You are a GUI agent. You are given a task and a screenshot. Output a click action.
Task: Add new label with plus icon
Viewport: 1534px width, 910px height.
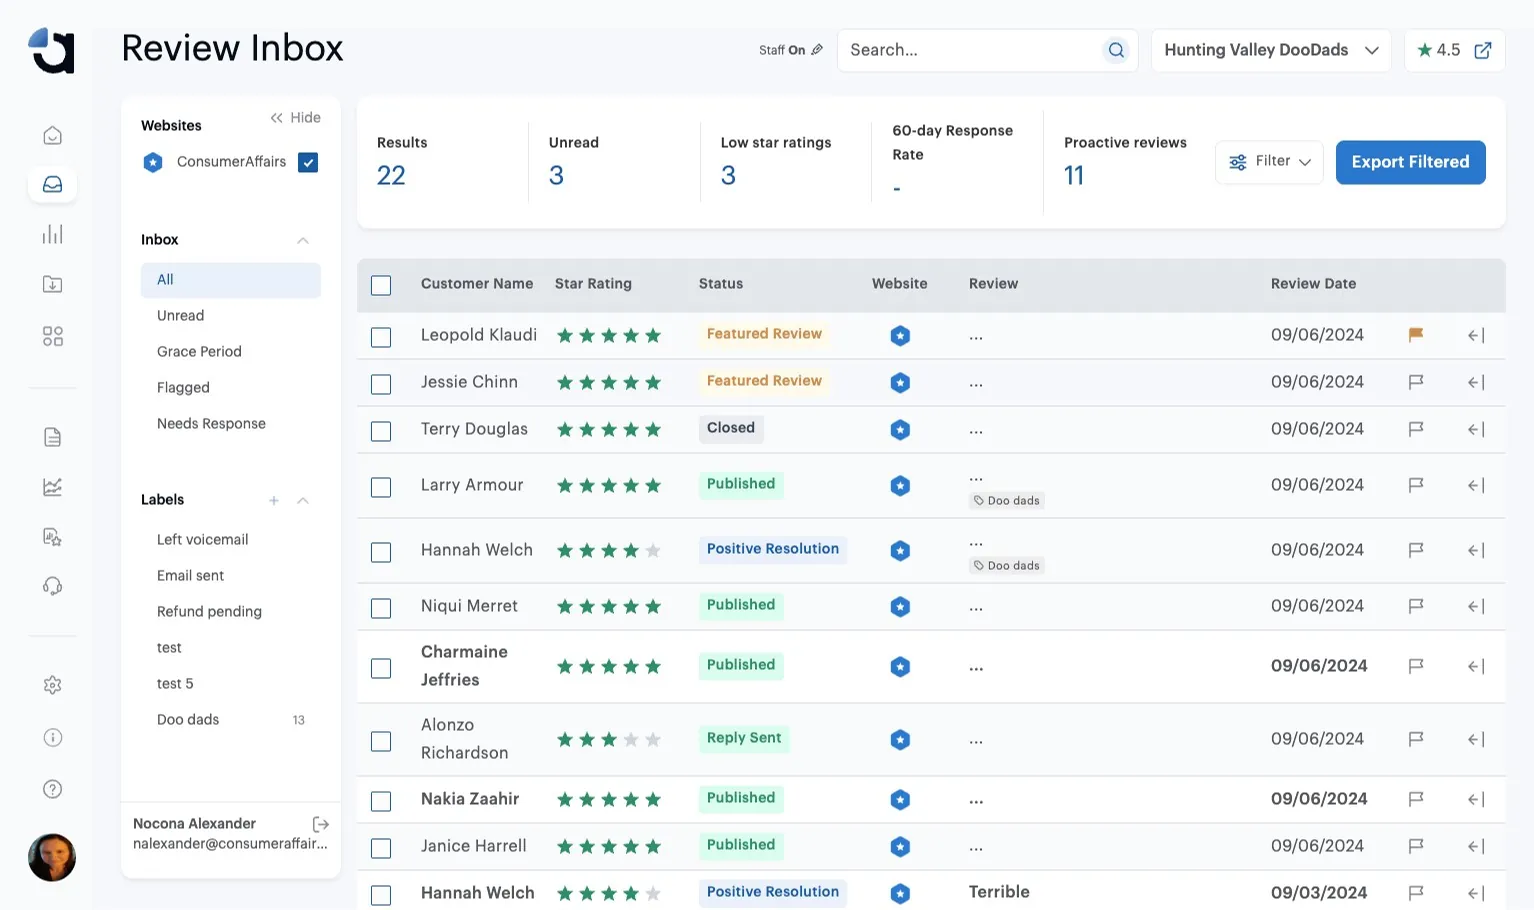click(x=274, y=500)
